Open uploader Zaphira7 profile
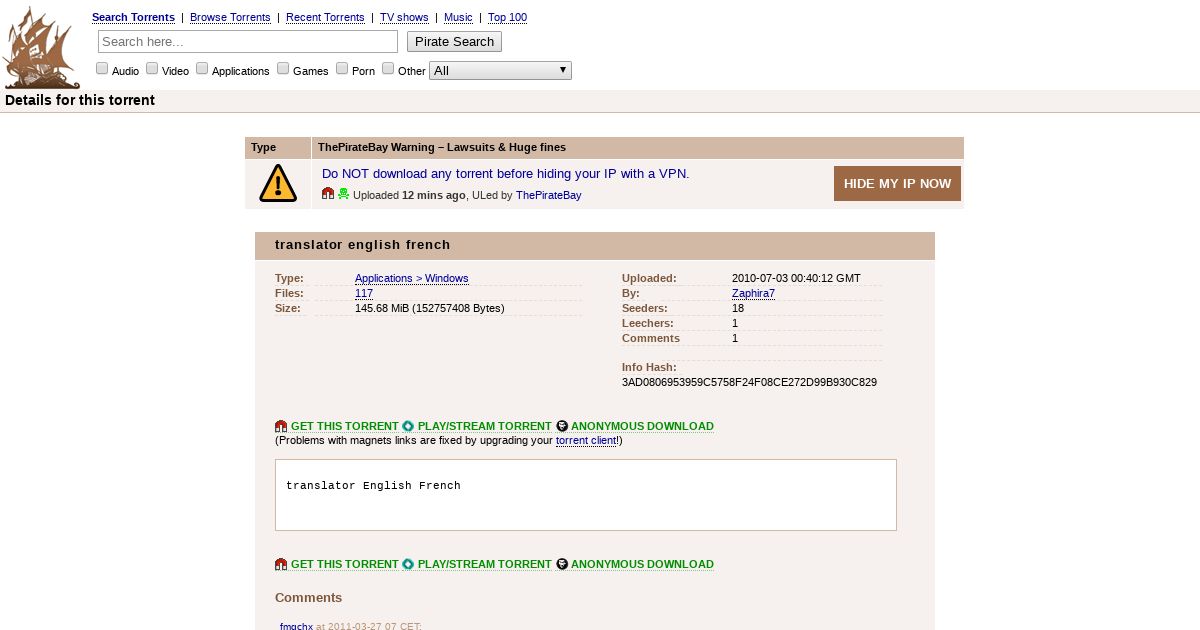Image resolution: width=1200 pixels, height=630 pixels. click(753, 293)
